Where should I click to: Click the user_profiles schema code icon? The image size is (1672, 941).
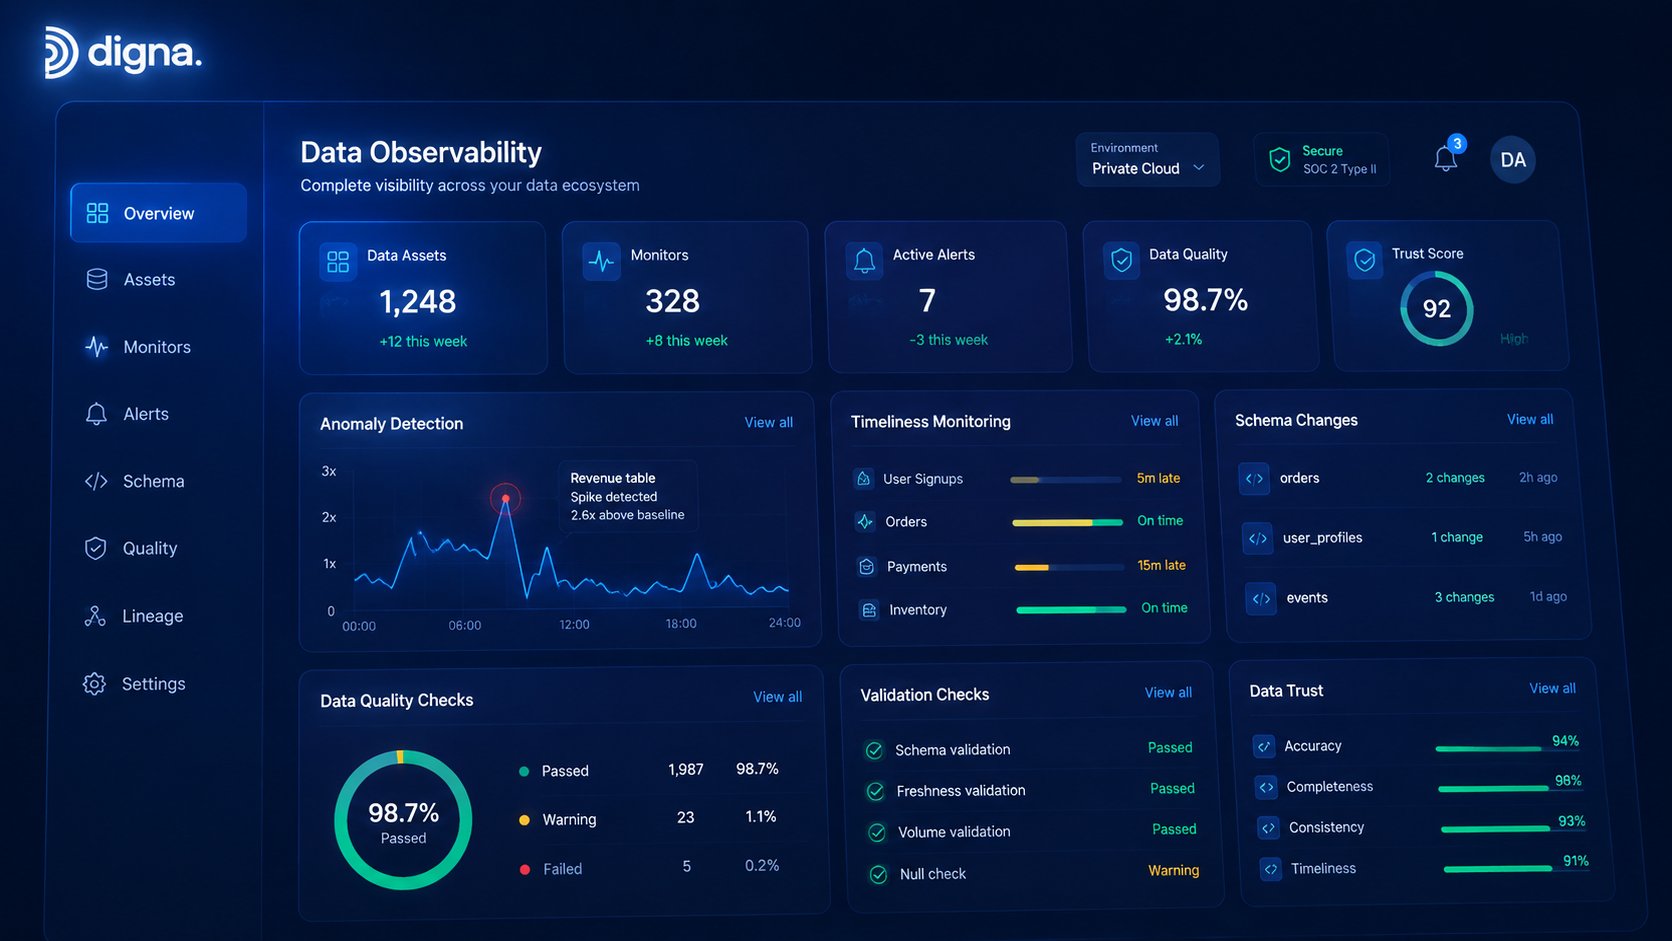click(1257, 538)
